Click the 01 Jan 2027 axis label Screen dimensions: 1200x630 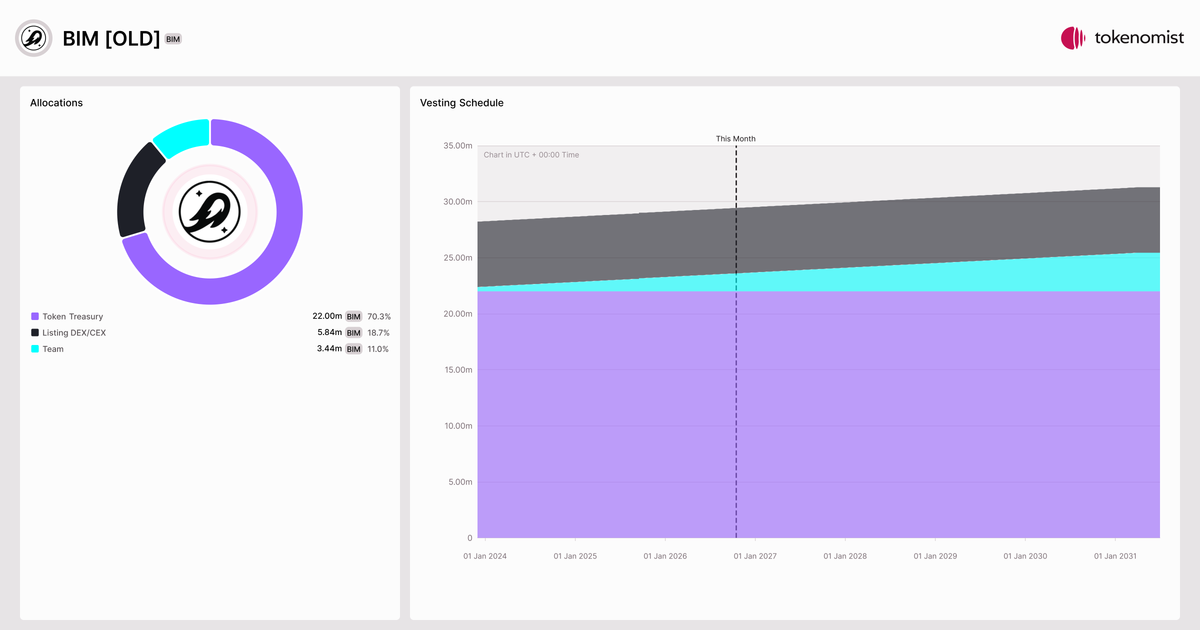755,556
